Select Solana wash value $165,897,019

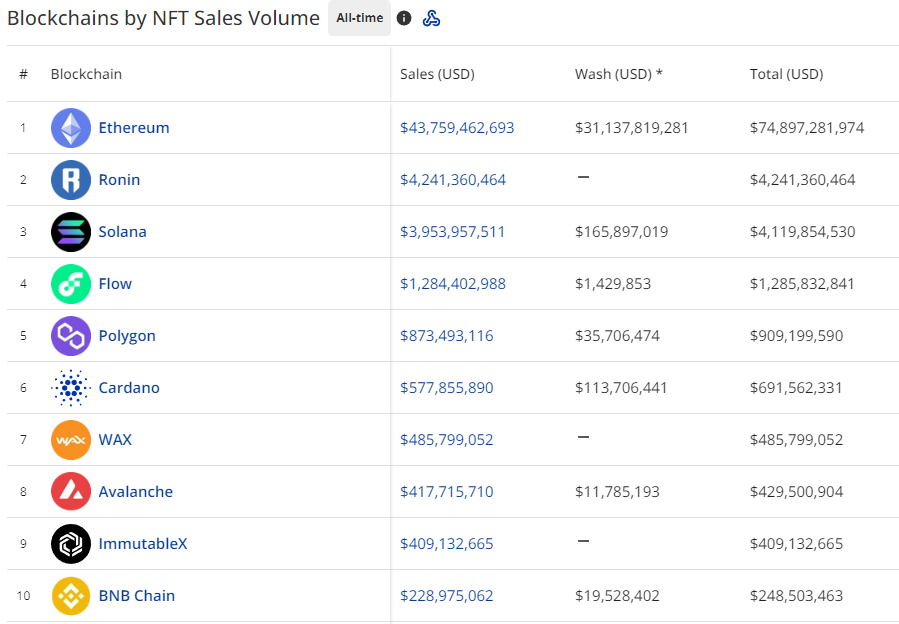click(622, 232)
